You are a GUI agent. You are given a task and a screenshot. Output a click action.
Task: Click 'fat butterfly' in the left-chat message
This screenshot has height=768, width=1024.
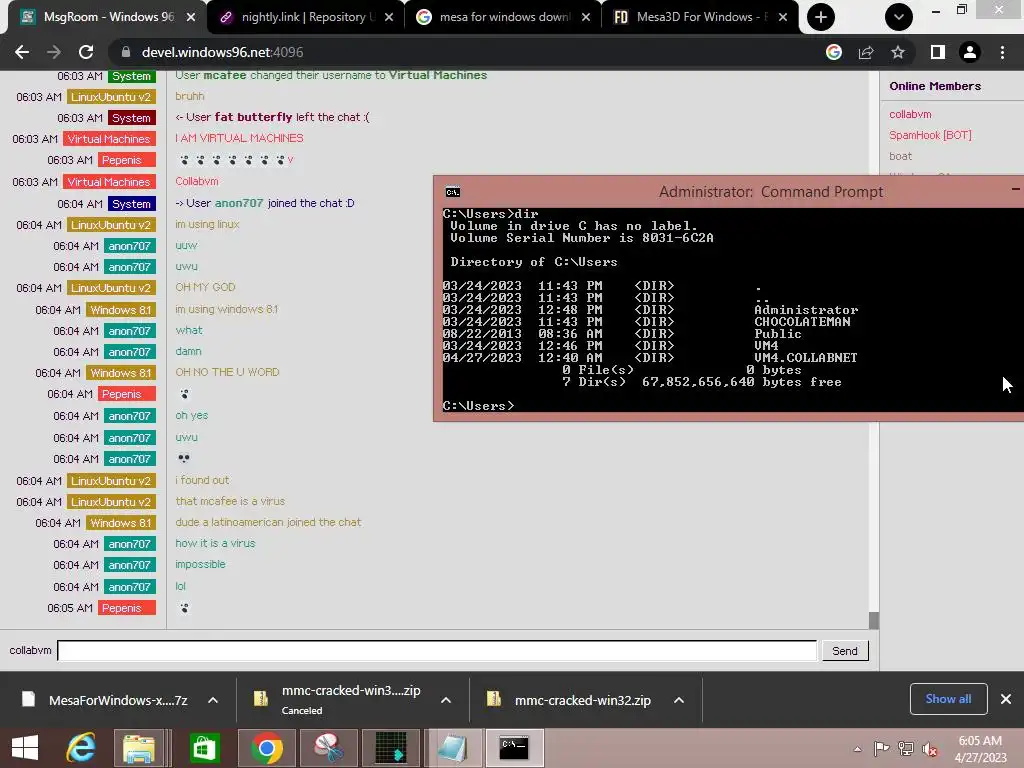[x=253, y=117]
